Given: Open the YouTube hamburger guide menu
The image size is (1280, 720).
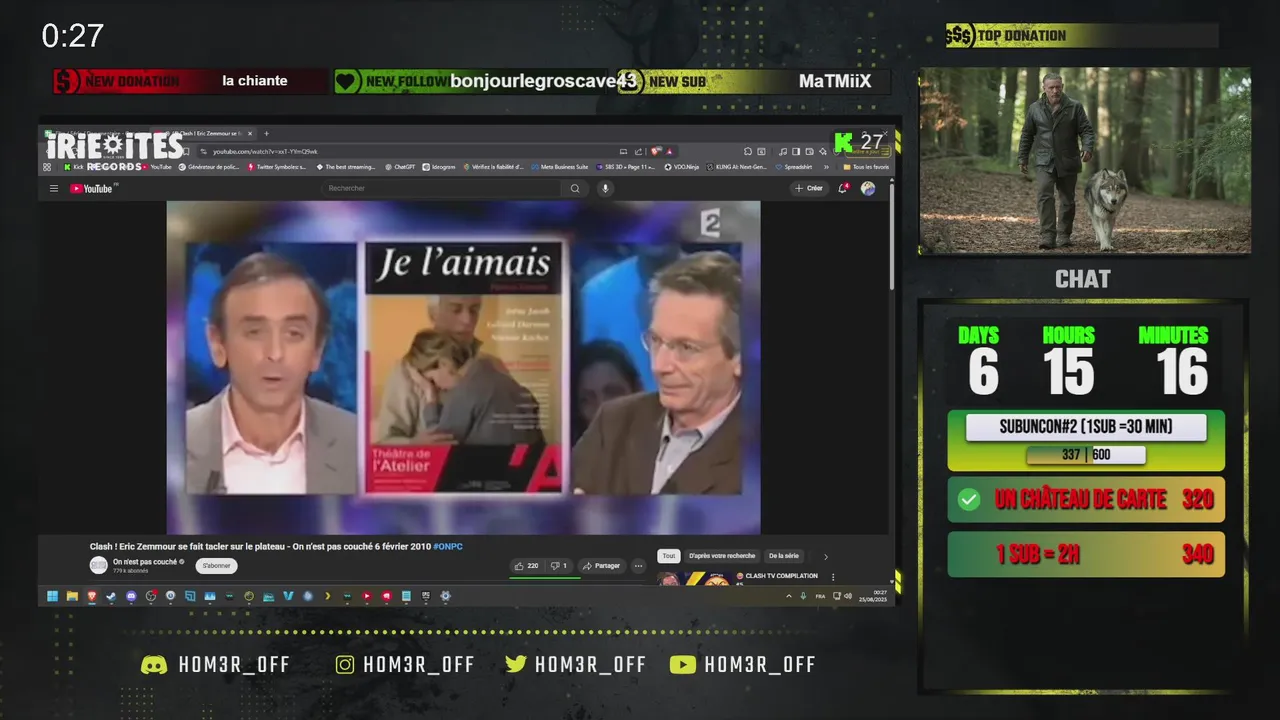Looking at the screenshot, I should [x=54, y=188].
